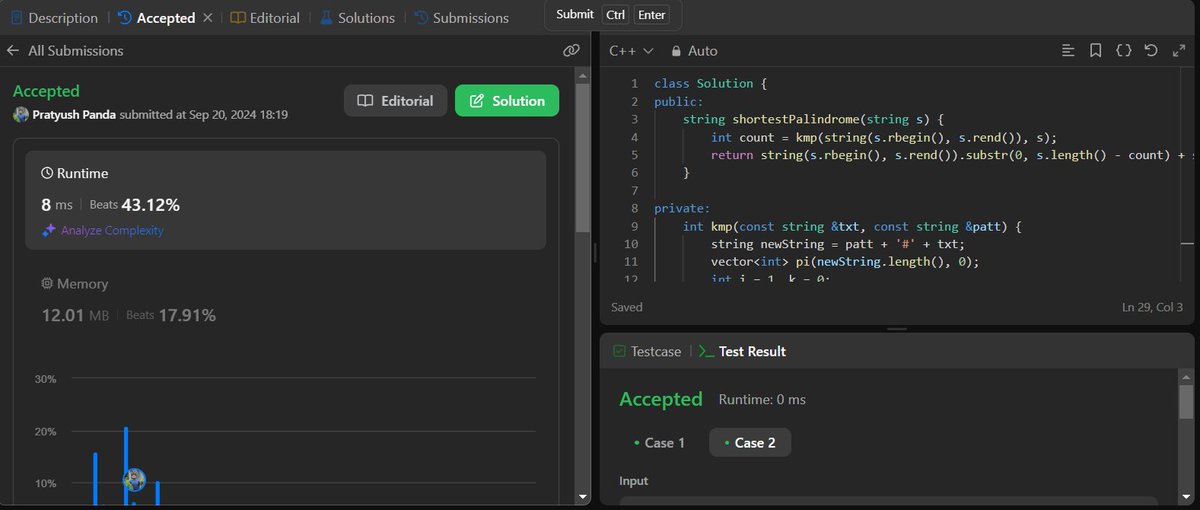Close the Accepted tab
This screenshot has width=1200, height=510.
(208, 18)
